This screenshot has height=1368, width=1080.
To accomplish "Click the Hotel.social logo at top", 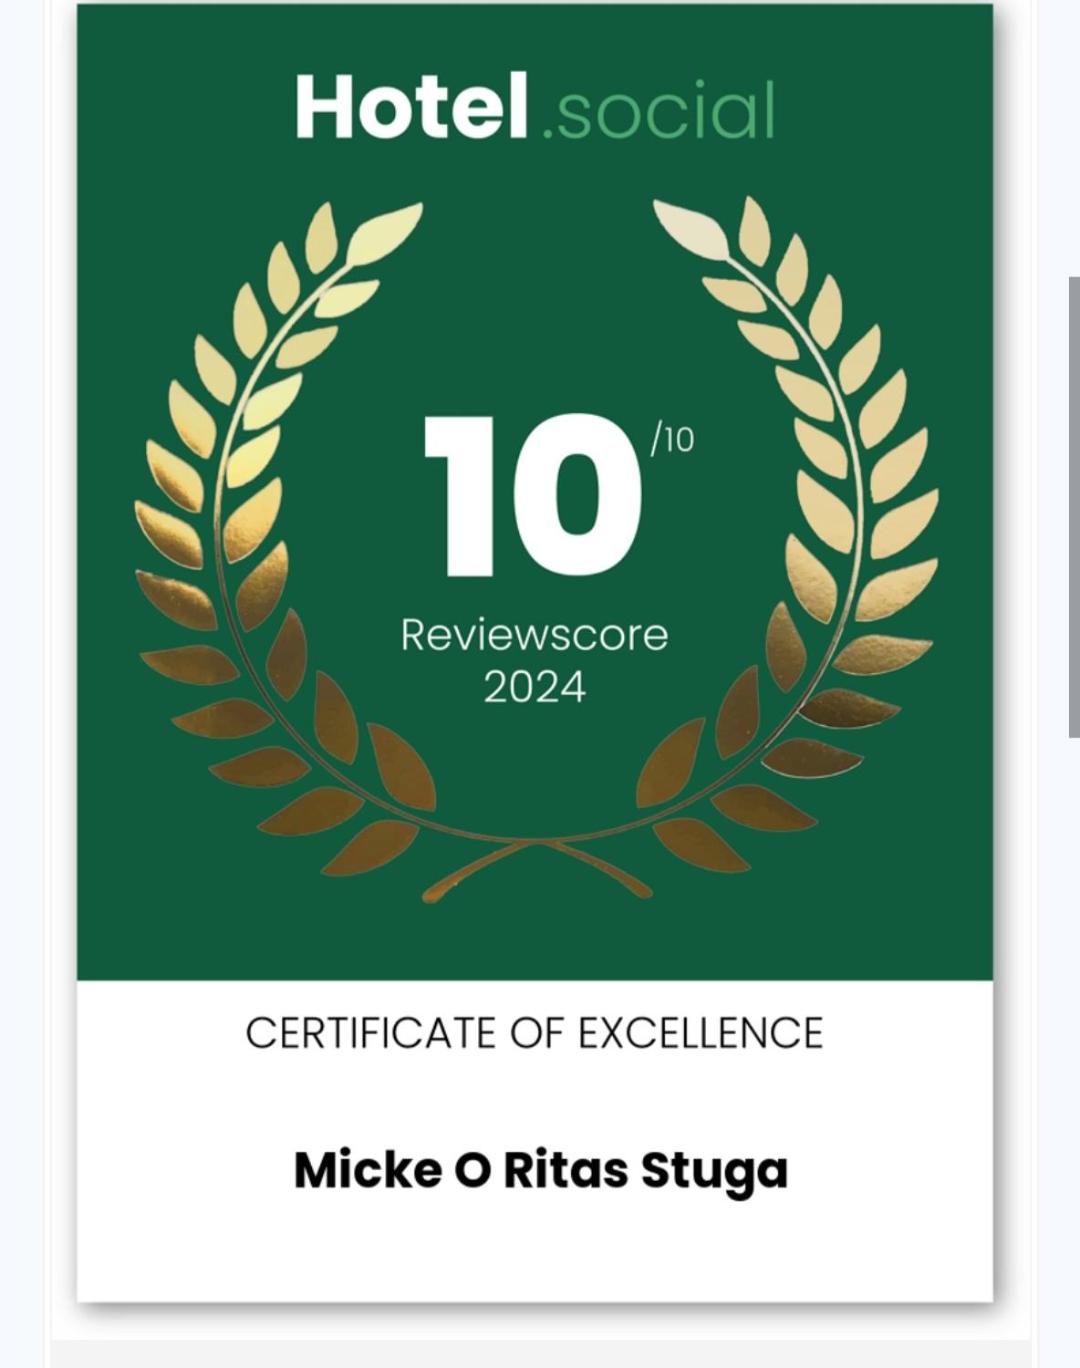I will (535, 107).
